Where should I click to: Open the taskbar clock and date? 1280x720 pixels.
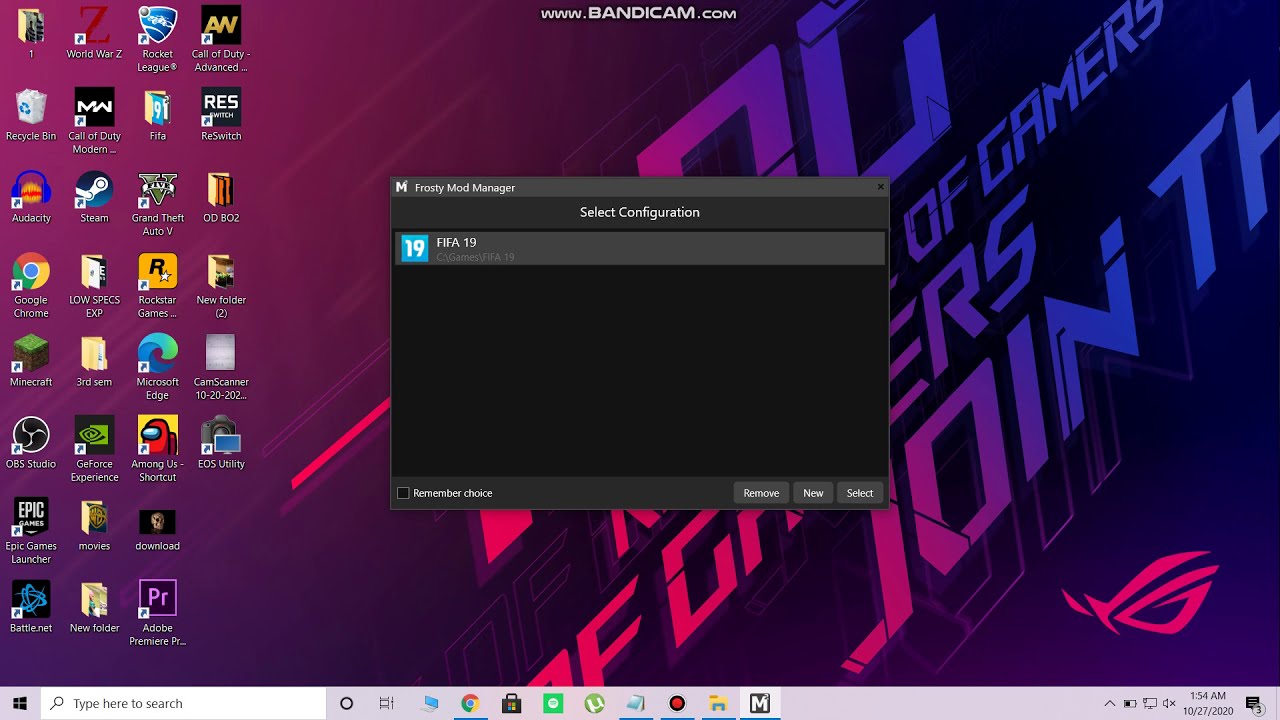click(x=1208, y=703)
